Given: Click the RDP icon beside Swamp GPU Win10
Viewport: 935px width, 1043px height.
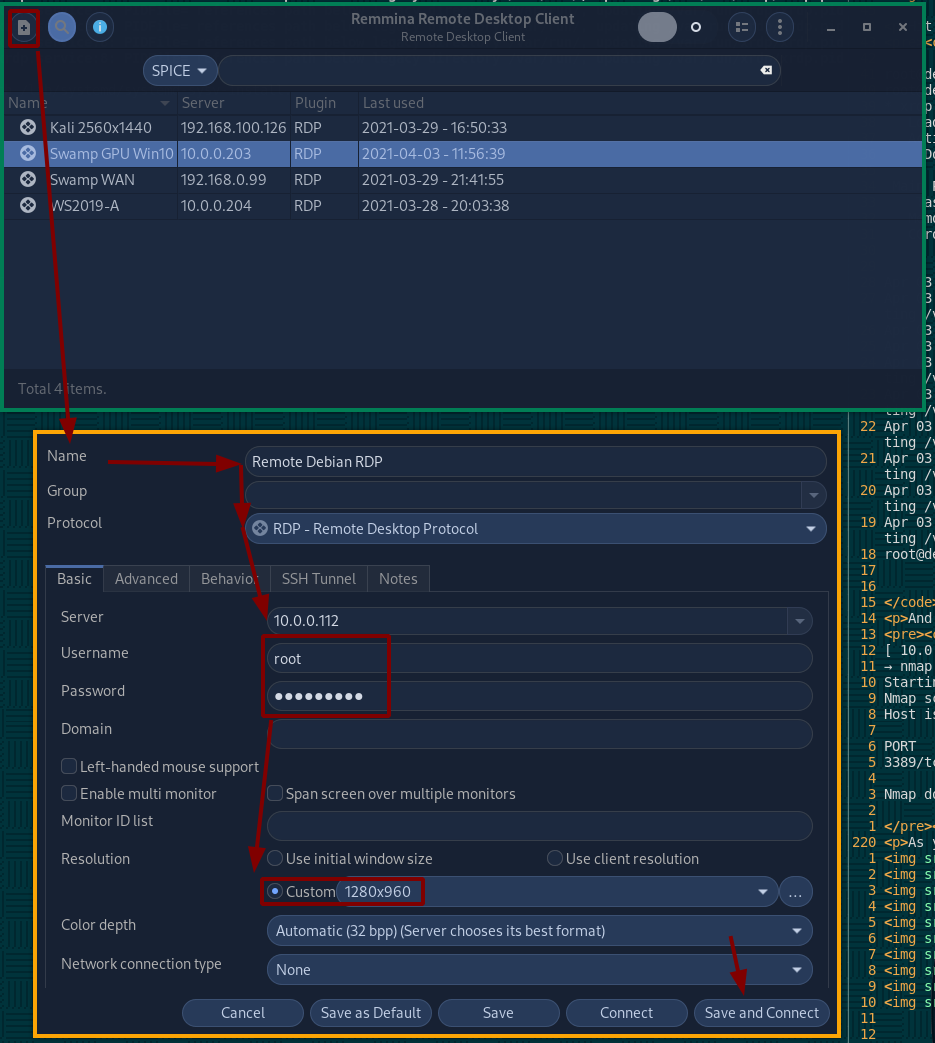Looking at the screenshot, I should pos(28,153).
